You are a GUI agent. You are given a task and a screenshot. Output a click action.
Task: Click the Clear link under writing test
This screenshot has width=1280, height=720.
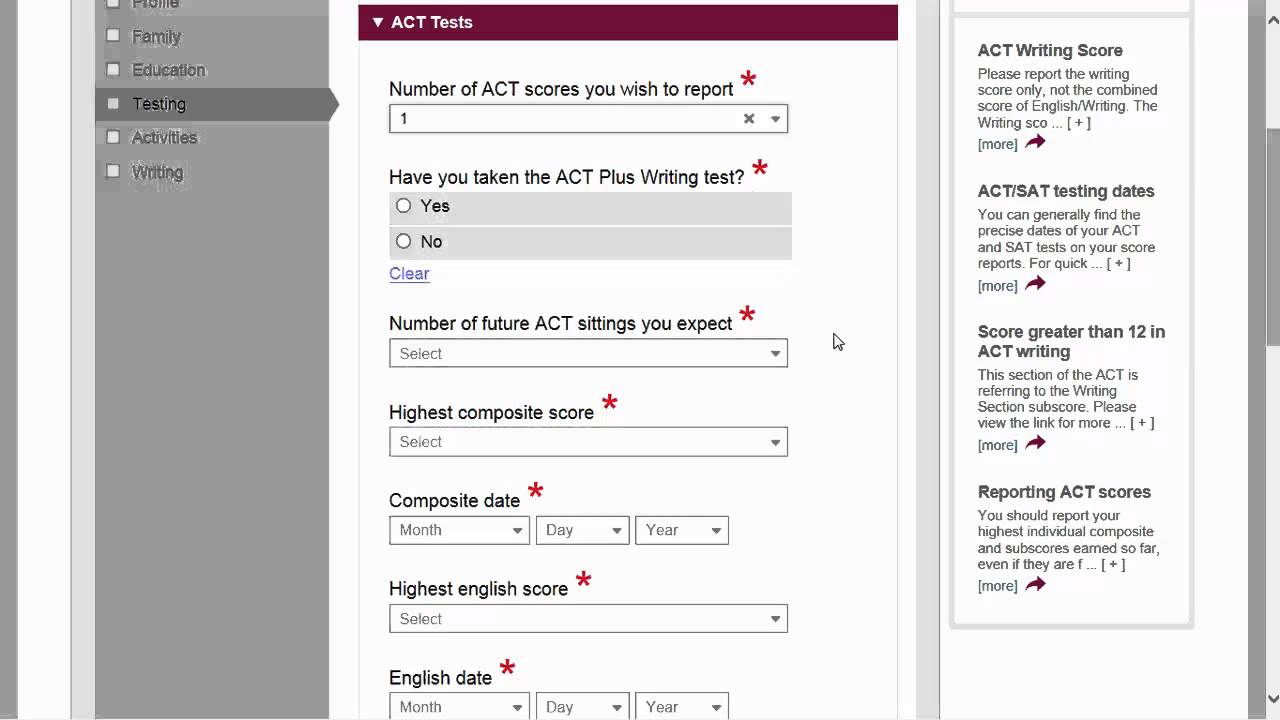tap(409, 274)
